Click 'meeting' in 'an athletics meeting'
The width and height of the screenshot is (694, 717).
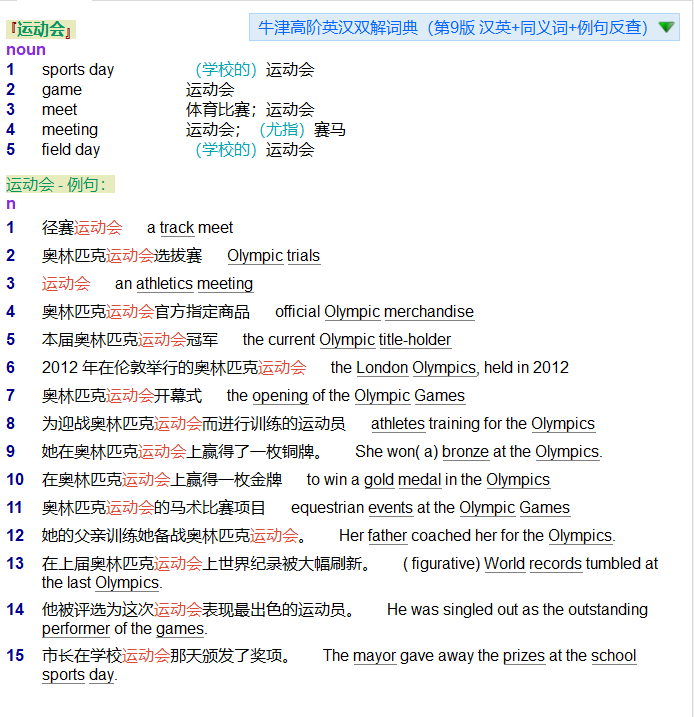(225, 284)
